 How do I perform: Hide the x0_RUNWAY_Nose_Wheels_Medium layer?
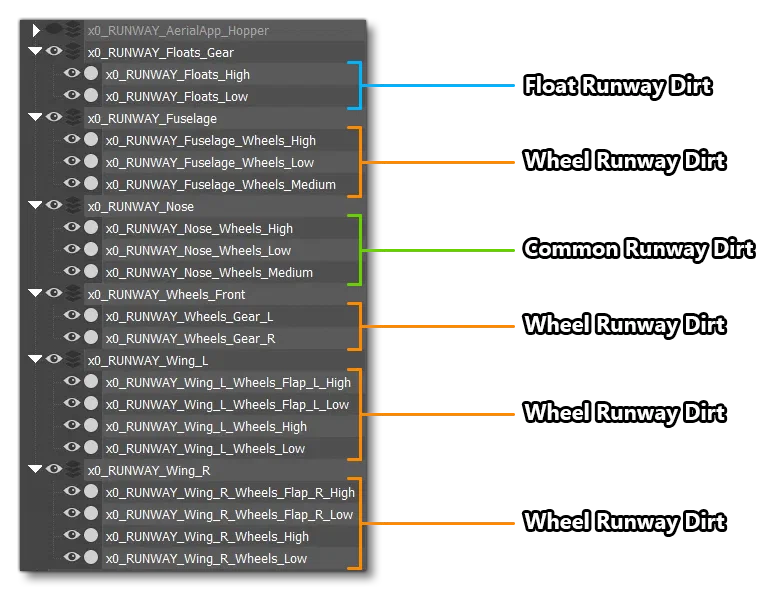click(72, 271)
